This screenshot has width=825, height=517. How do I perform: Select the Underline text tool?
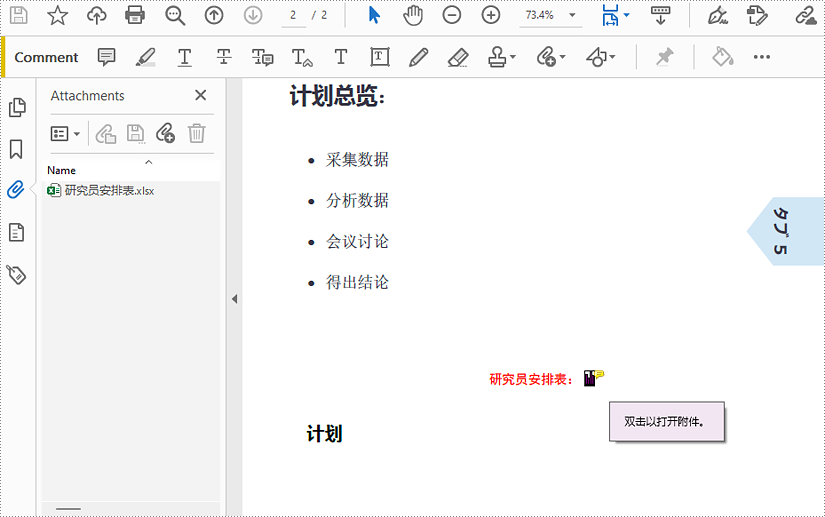(x=184, y=57)
